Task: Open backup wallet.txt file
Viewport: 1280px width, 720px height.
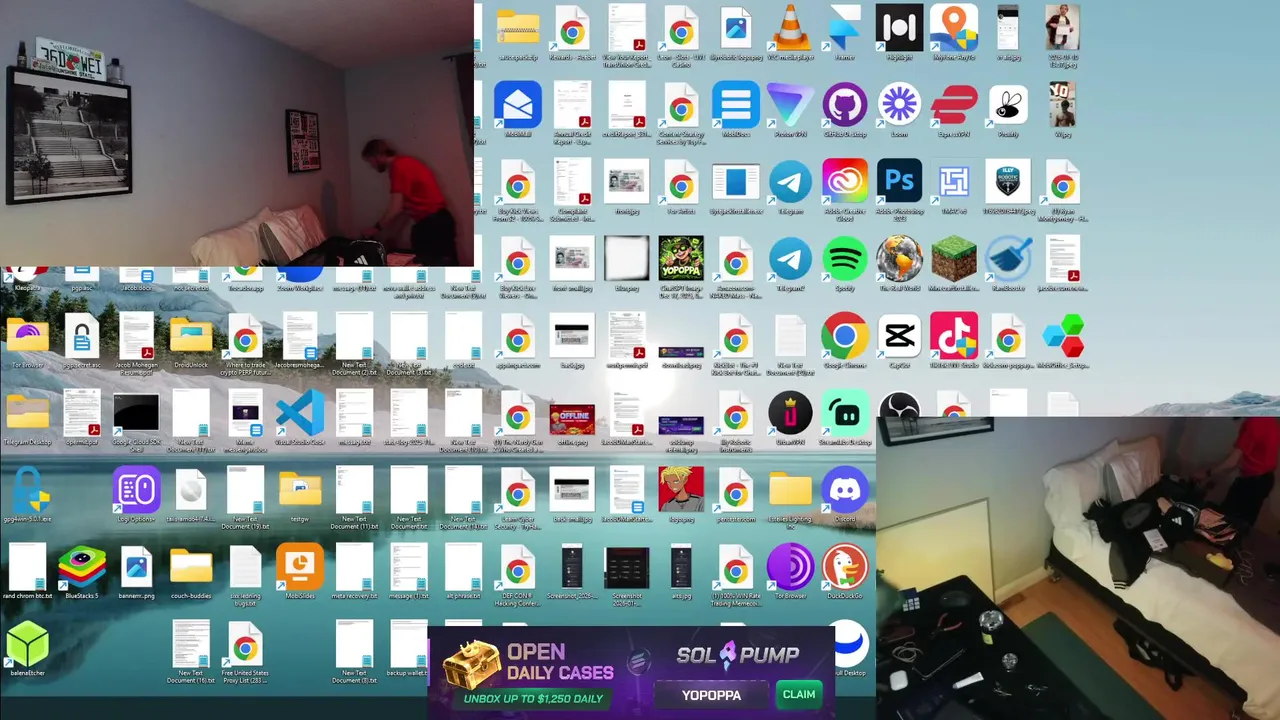Action: click(x=409, y=644)
